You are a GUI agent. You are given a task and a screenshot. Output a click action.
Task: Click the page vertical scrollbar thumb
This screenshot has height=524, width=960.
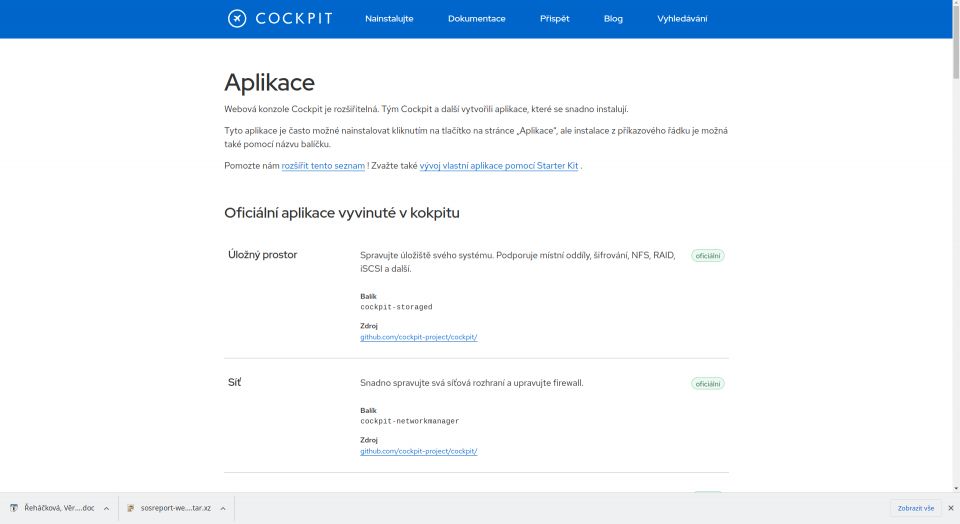point(956,40)
